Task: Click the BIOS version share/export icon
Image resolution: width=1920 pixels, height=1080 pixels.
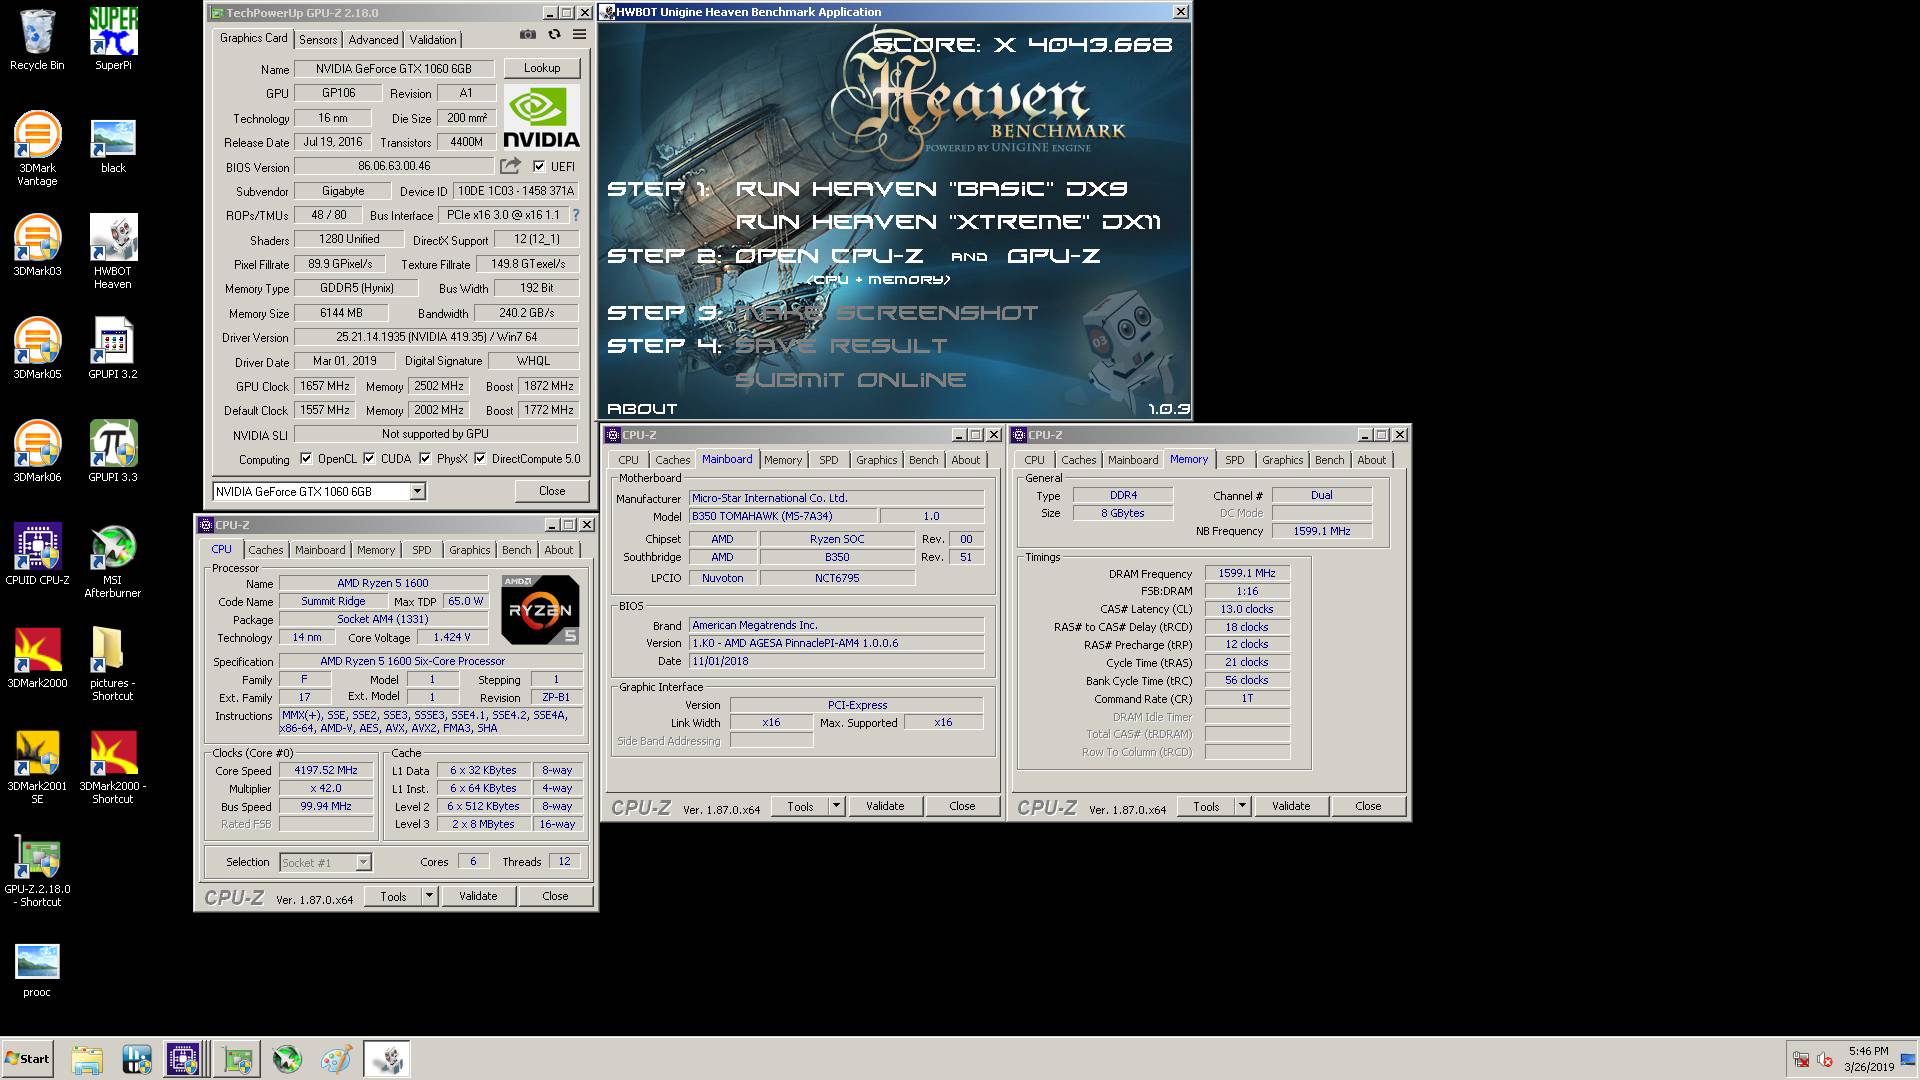Action: (510, 166)
